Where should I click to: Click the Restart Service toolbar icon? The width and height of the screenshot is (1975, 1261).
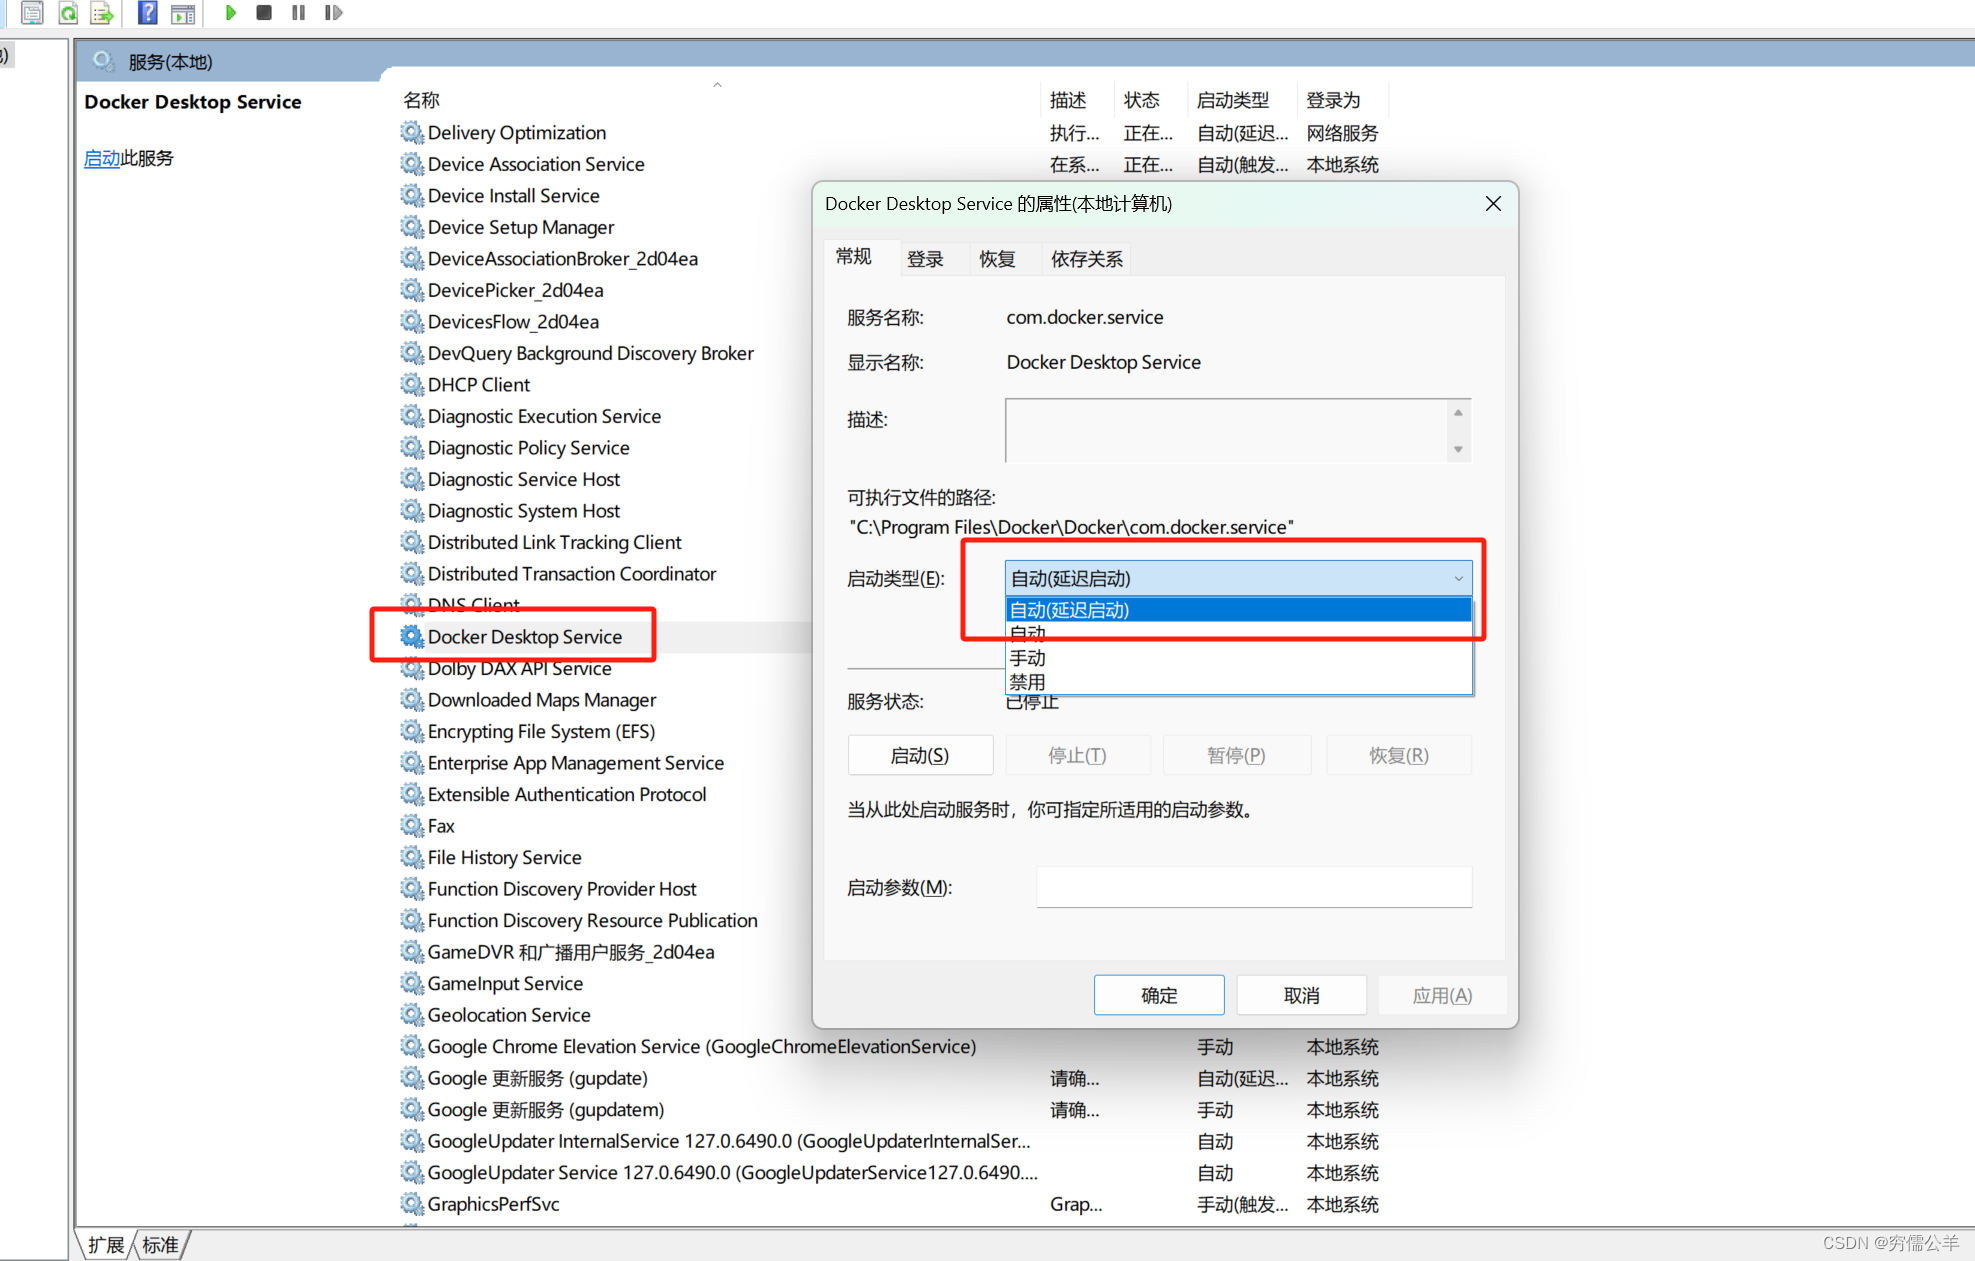point(333,13)
